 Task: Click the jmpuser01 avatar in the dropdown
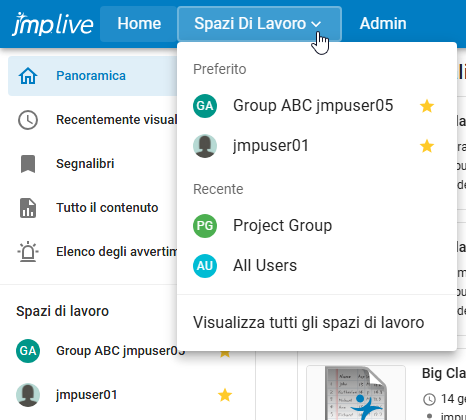pyautogui.click(x=205, y=146)
